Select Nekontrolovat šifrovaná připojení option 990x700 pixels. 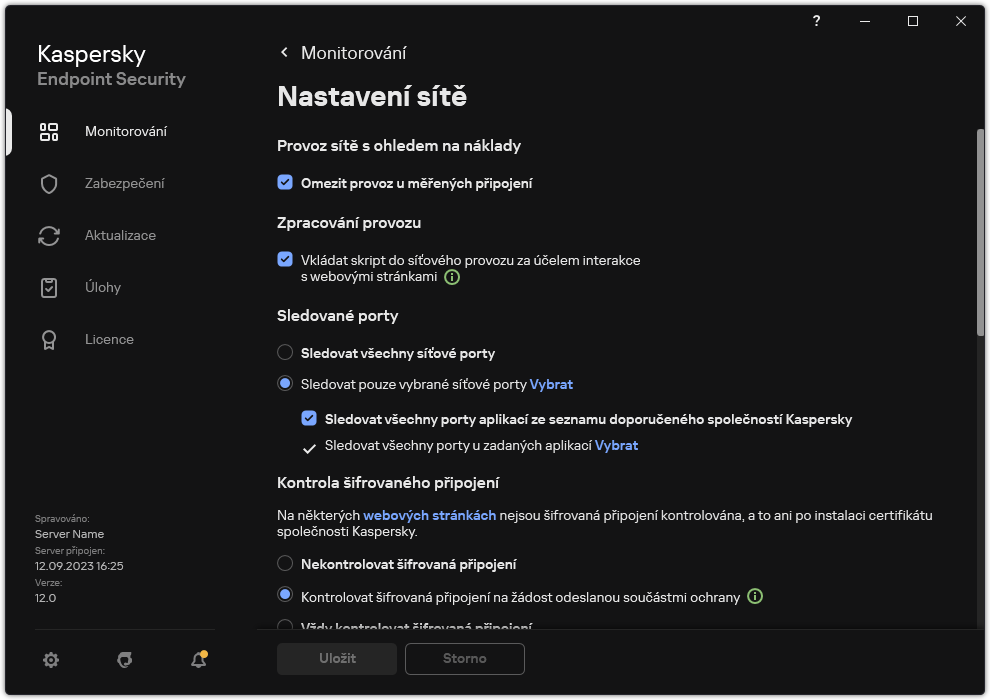point(285,564)
